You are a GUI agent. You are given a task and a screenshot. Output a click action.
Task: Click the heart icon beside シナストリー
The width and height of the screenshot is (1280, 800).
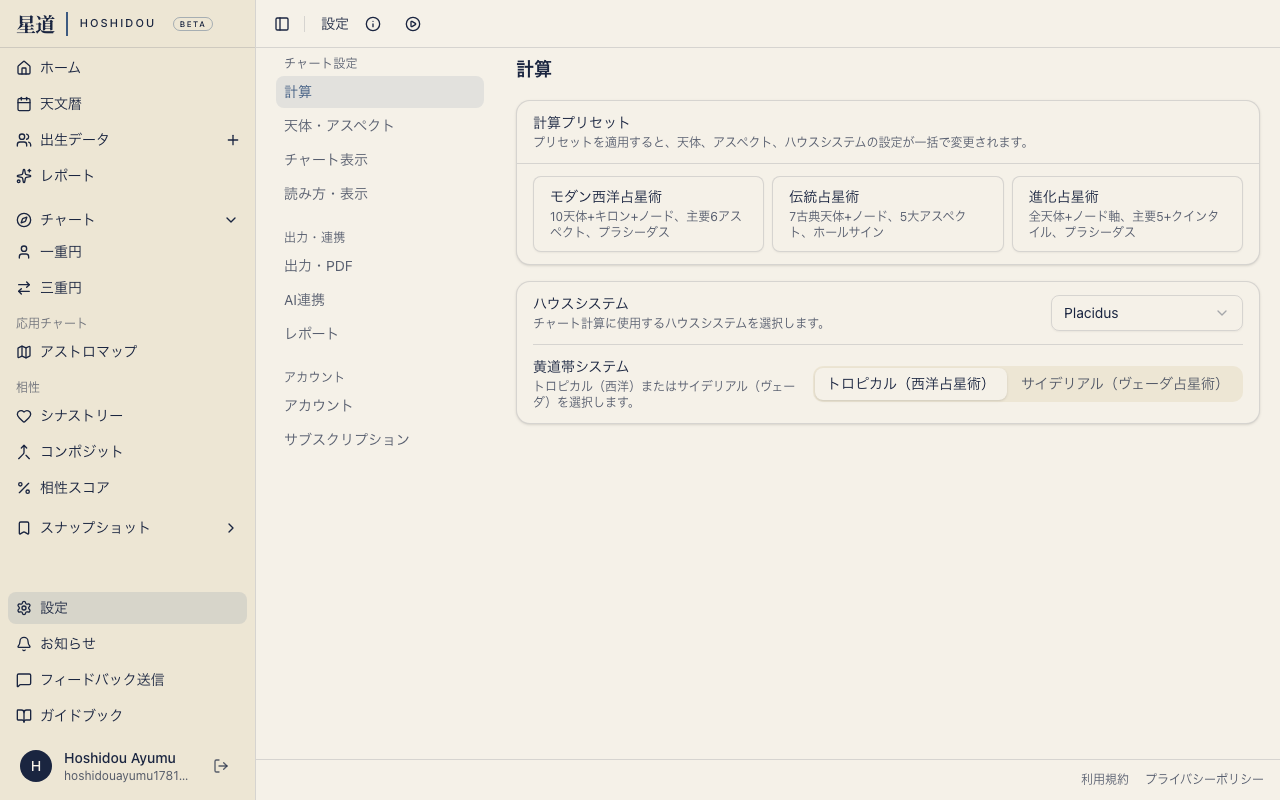coord(24,416)
